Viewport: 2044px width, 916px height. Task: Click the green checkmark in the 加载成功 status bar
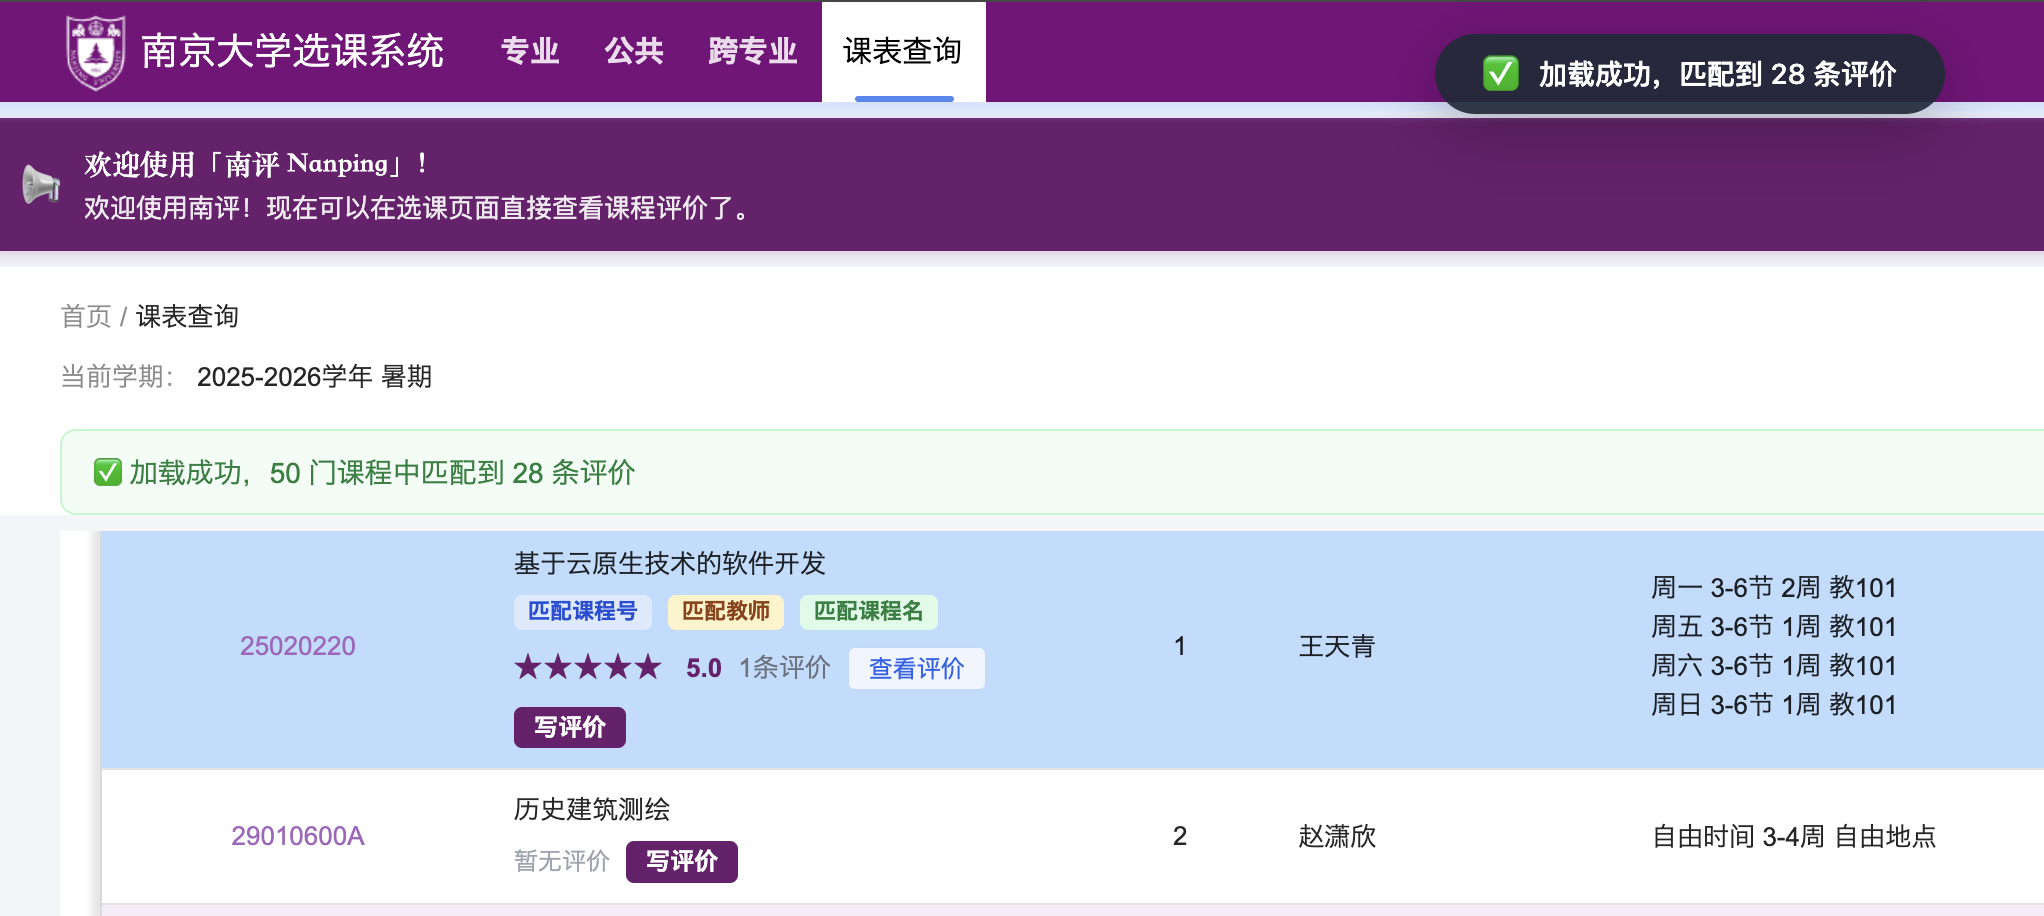click(107, 472)
